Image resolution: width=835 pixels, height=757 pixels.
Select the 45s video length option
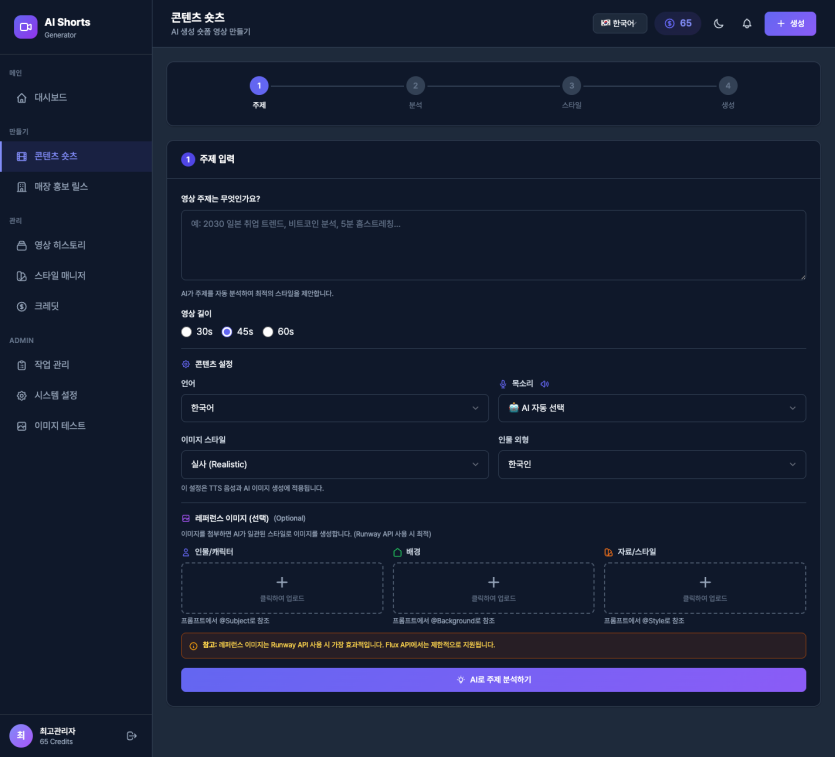click(227, 331)
